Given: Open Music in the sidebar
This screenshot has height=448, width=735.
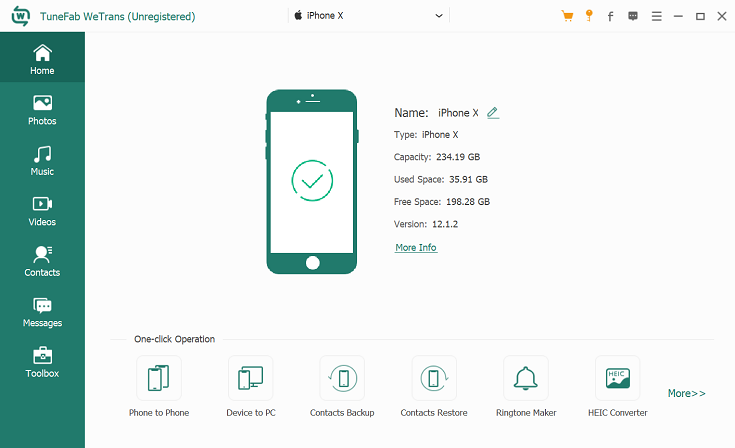Looking at the screenshot, I should [42, 161].
